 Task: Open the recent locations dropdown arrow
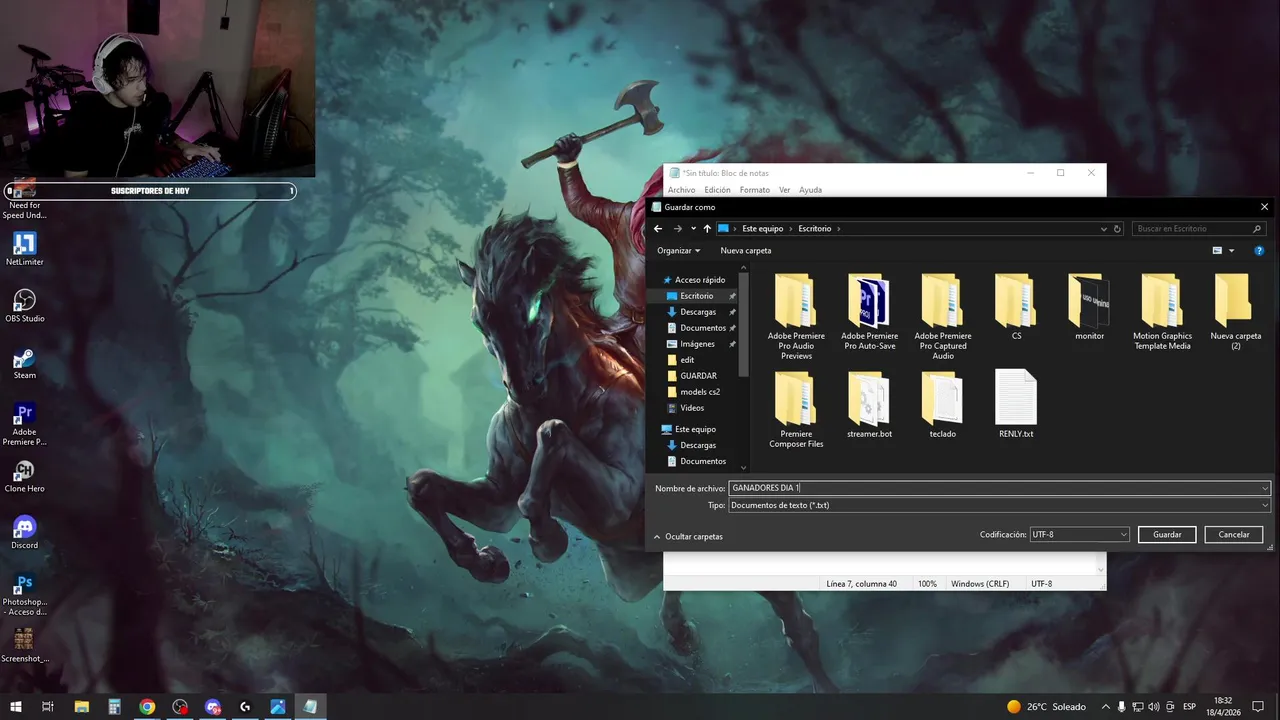tap(693, 229)
